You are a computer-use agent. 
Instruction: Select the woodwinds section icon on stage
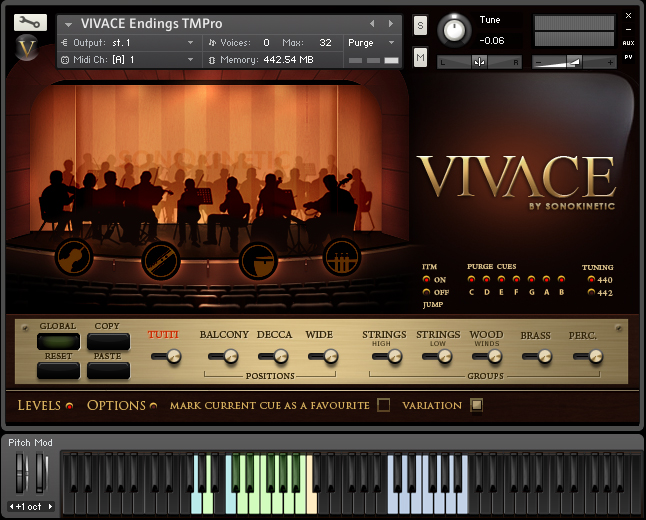(160, 259)
